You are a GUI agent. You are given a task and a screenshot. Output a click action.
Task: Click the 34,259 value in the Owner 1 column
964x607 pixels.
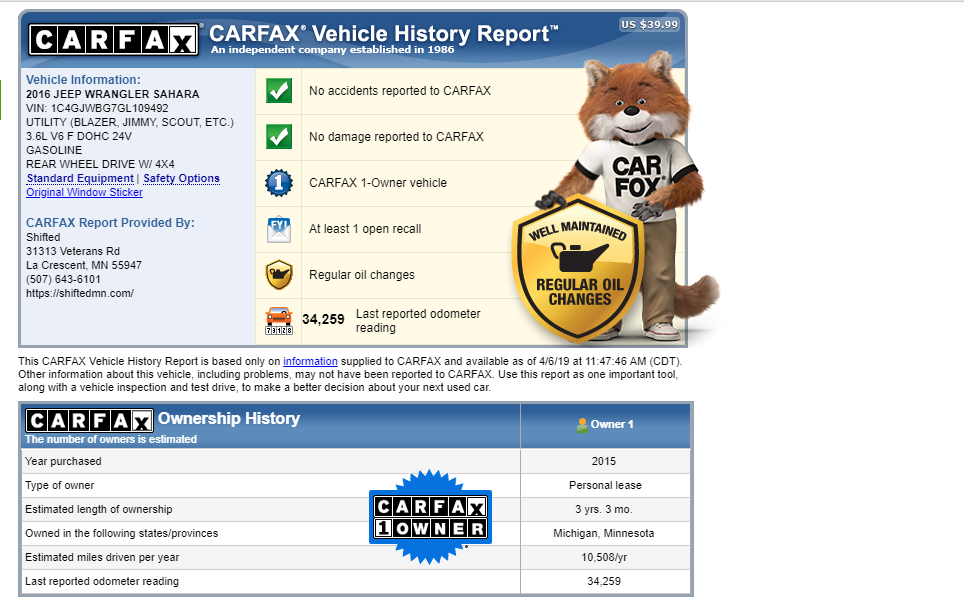coord(604,581)
